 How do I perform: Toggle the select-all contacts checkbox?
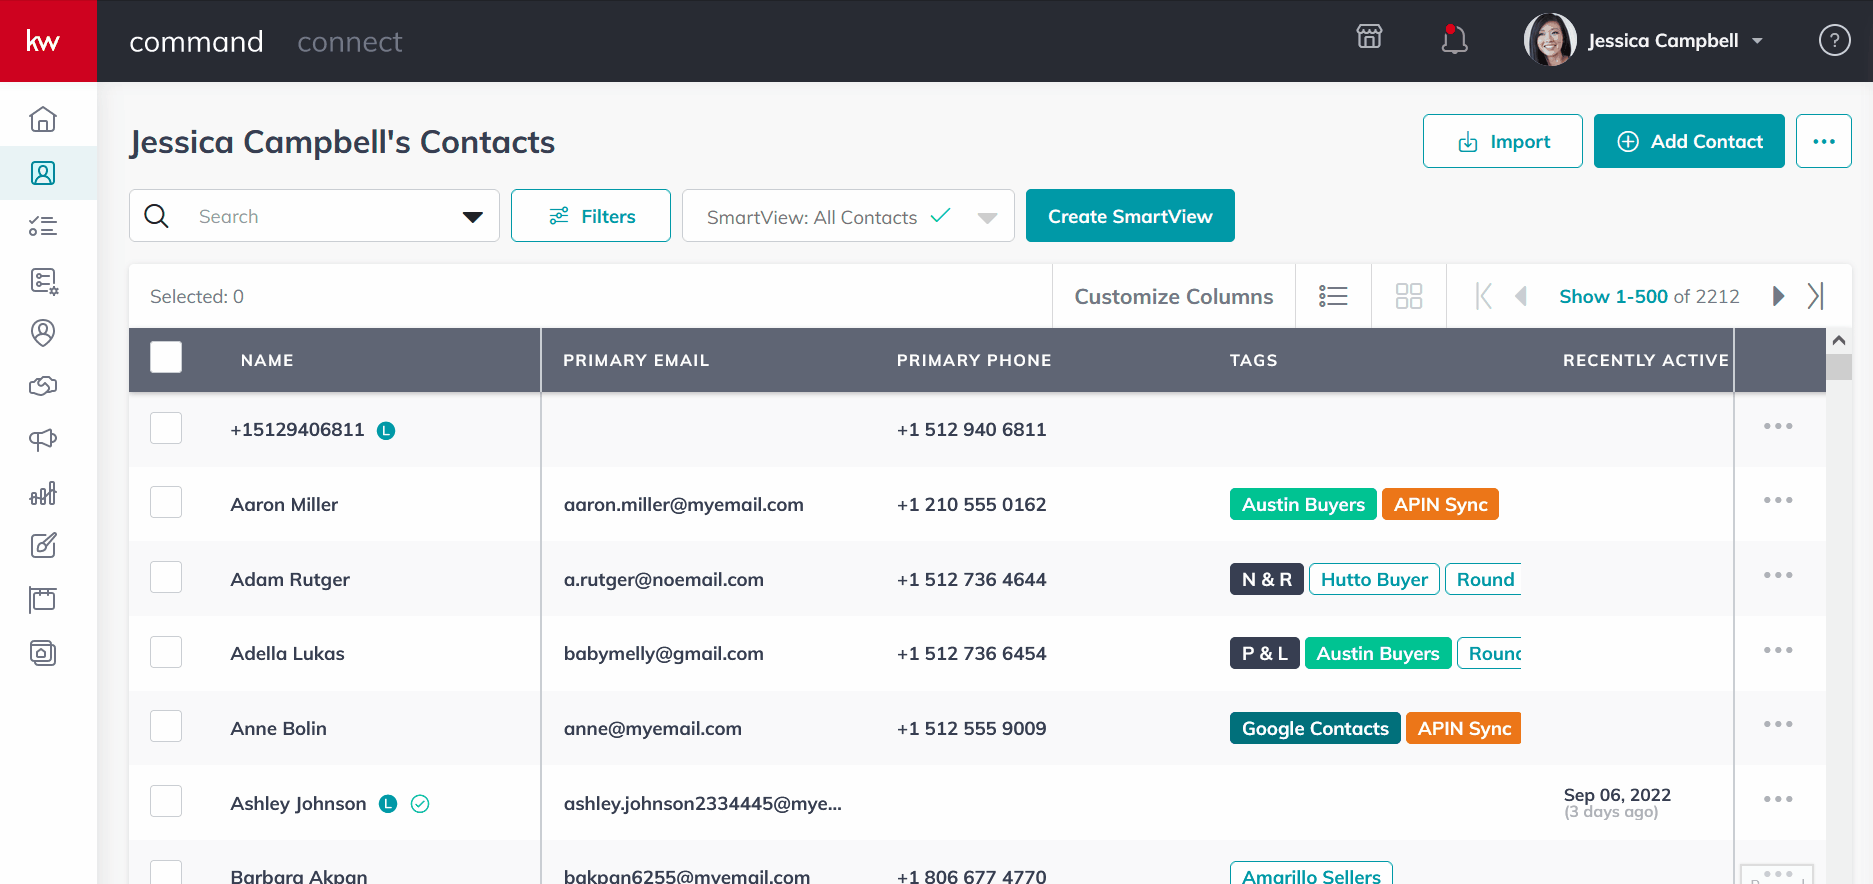[x=166, y=357]
